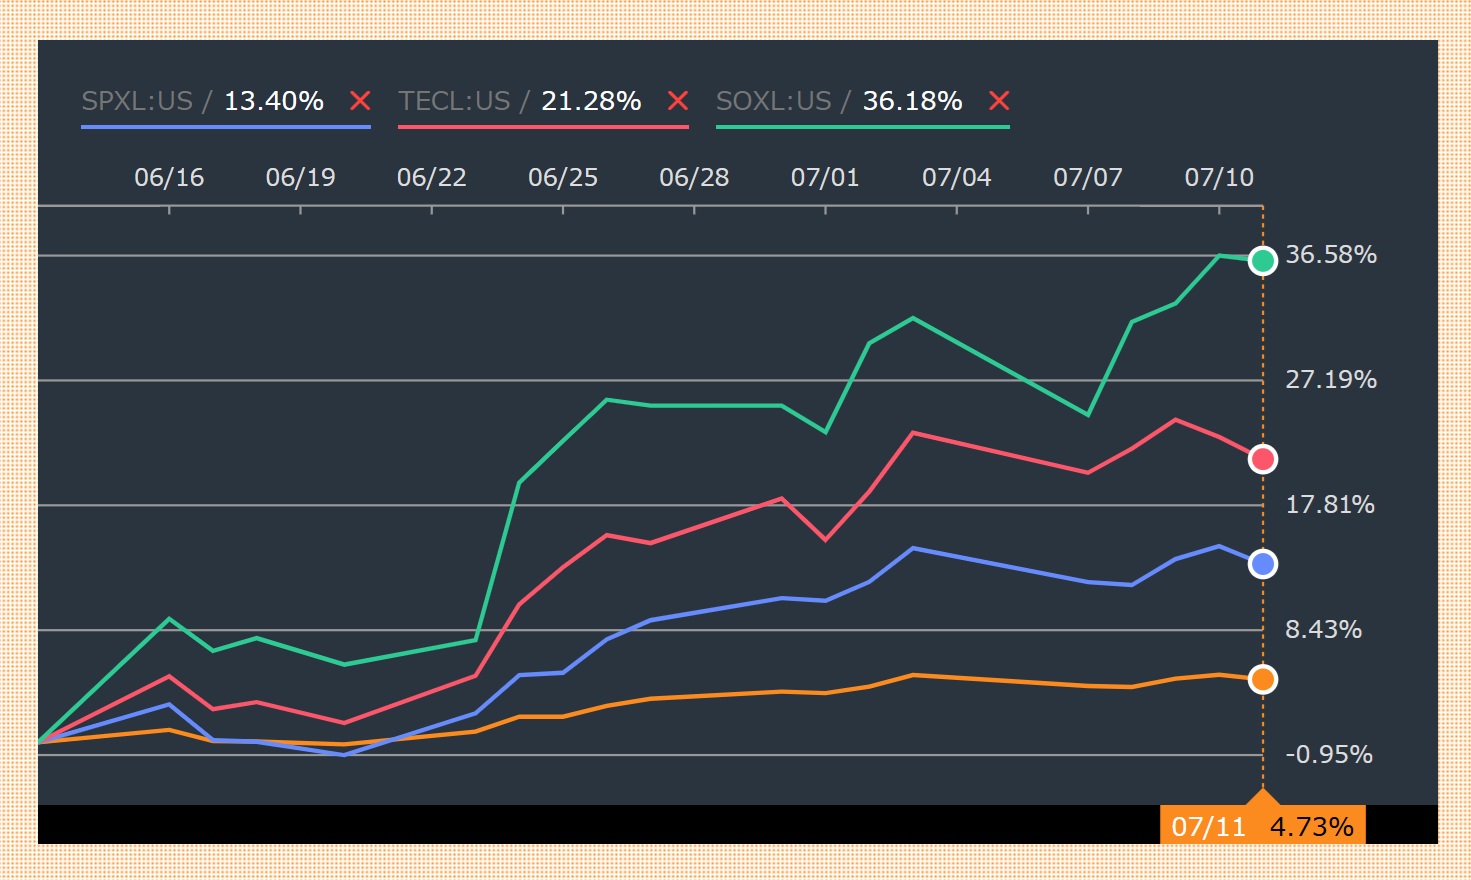The height and width of the screenshot is (880, 1471).
Task: Click the red TECL endpoint marker
Action: [x=1263, y=459]
